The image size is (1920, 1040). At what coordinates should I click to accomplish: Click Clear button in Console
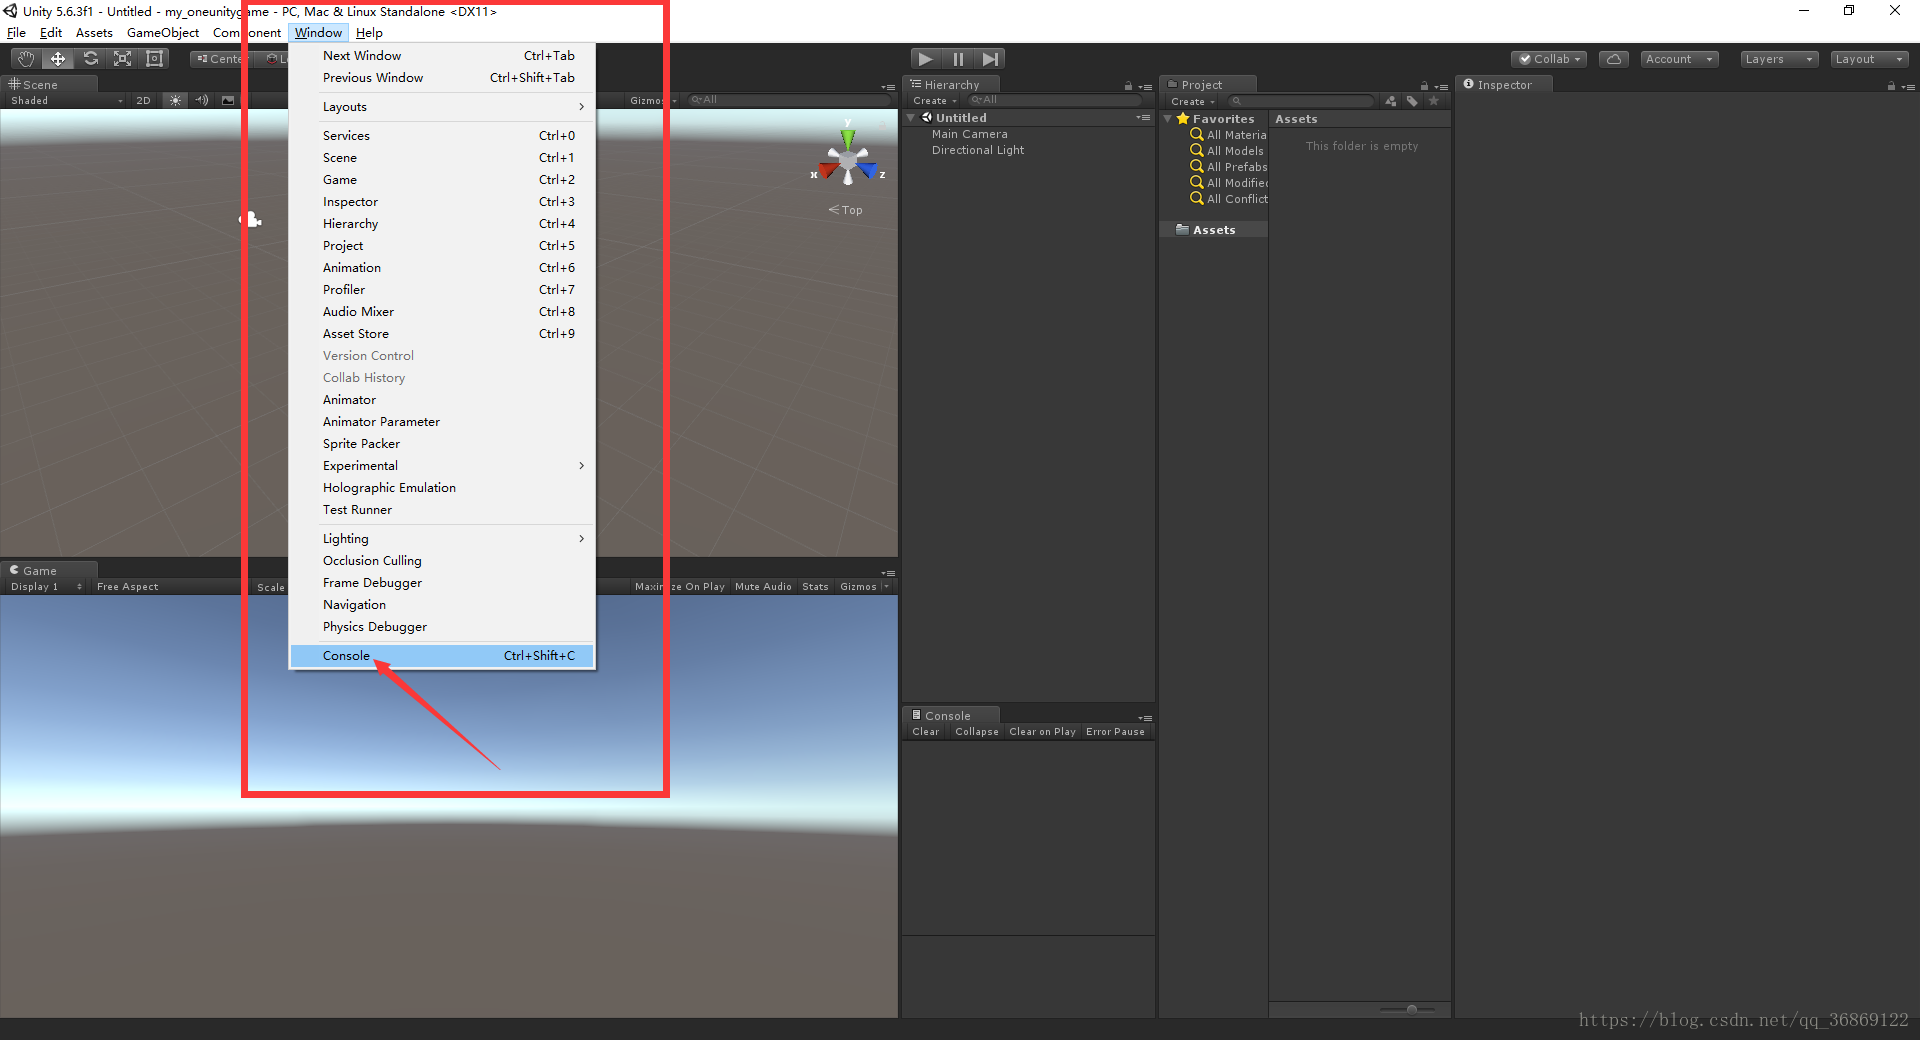926,732
